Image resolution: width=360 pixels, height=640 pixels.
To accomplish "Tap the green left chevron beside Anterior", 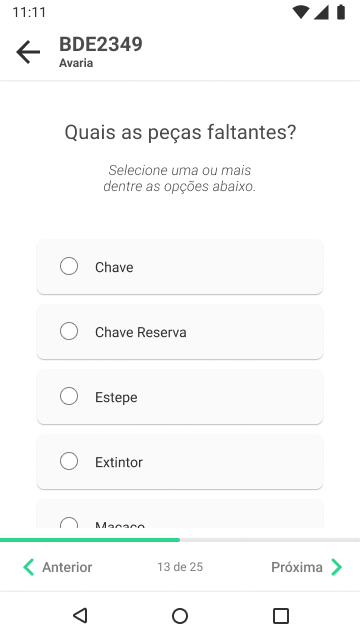I will tap(29, 567).
